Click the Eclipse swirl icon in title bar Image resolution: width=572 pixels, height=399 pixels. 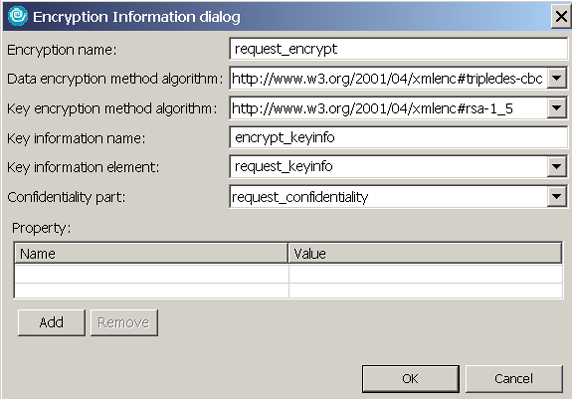pos(18,16)
